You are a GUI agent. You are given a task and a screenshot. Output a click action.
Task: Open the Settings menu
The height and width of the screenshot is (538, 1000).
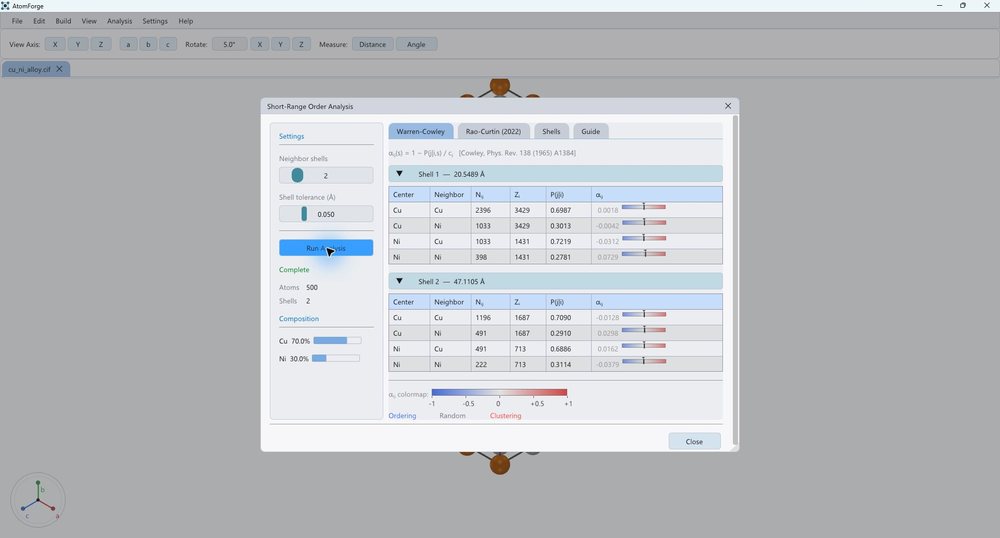pos(155,21)
